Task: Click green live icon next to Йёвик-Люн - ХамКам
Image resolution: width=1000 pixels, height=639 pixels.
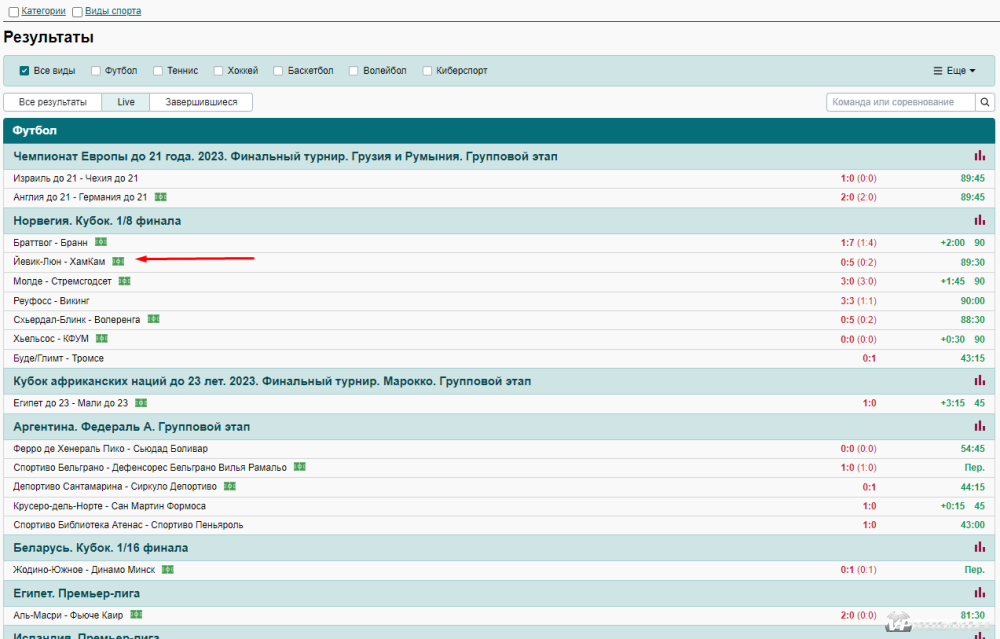Action: click(118, 261)
